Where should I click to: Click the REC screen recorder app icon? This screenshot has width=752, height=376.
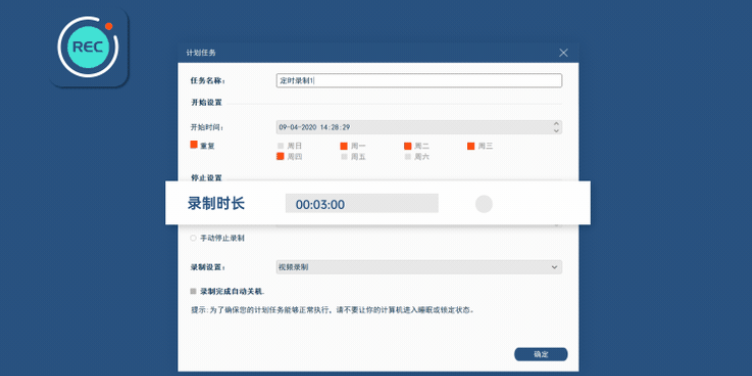point(89,47)
